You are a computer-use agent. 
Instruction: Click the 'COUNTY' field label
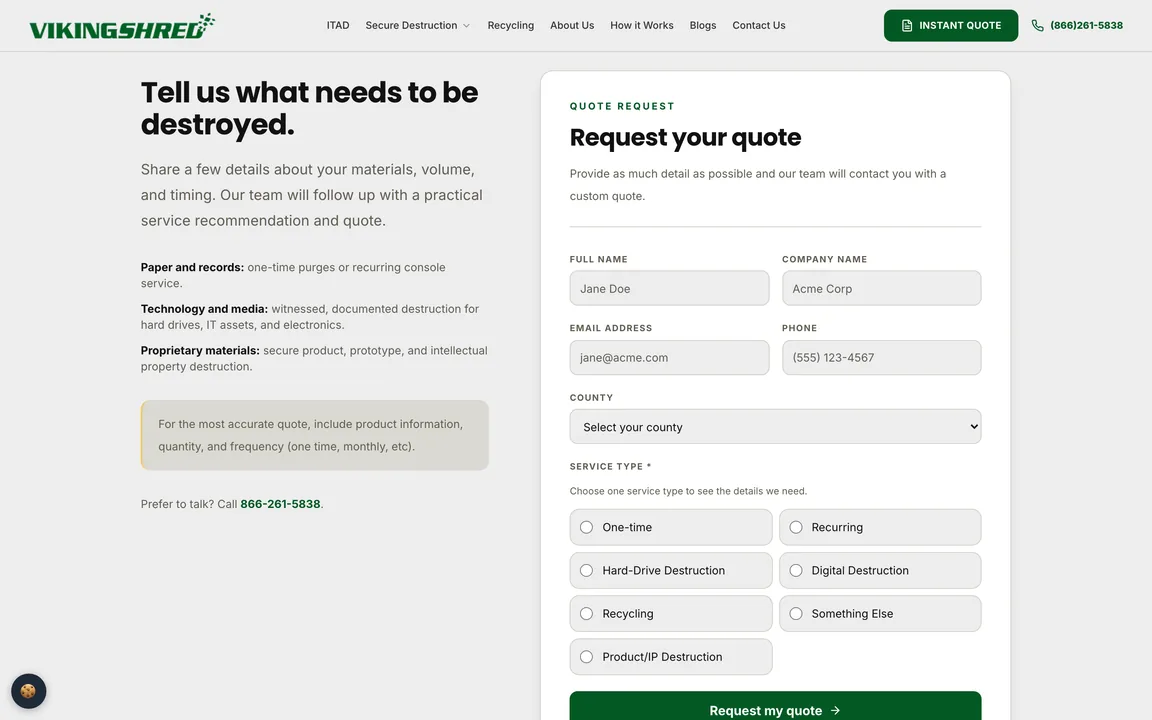(591, 397)
